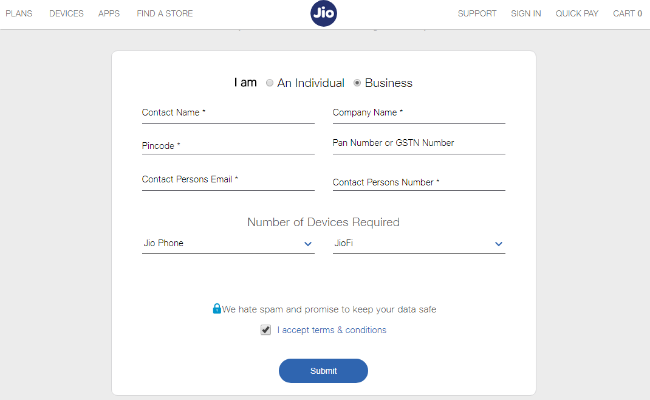Viewport: 650px width, 400px height.
Task: View CART 0
Action: click(x=628, y=14)
